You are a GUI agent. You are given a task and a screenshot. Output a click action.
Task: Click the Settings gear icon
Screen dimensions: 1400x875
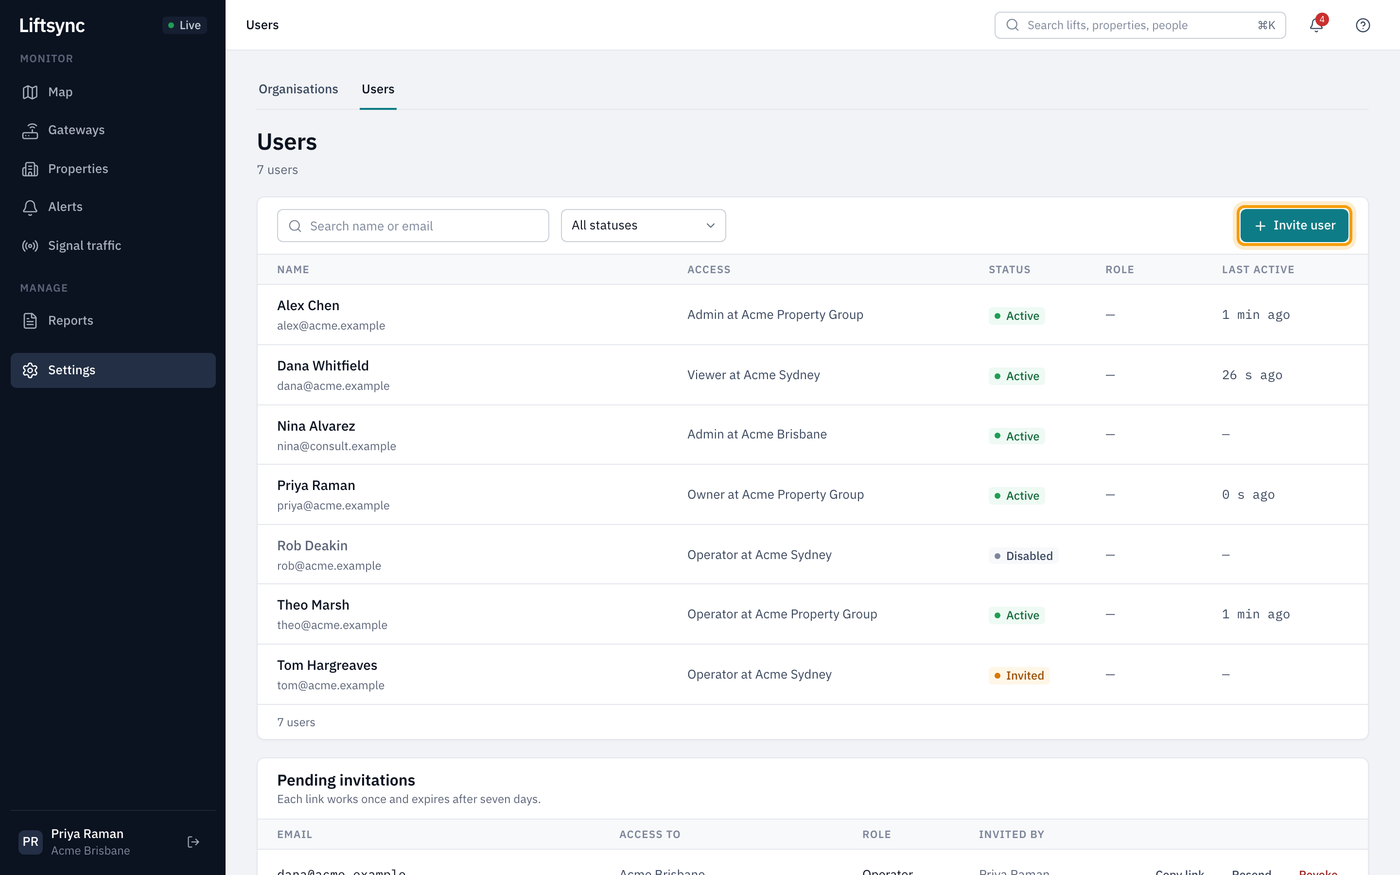(x=30, y=370)
